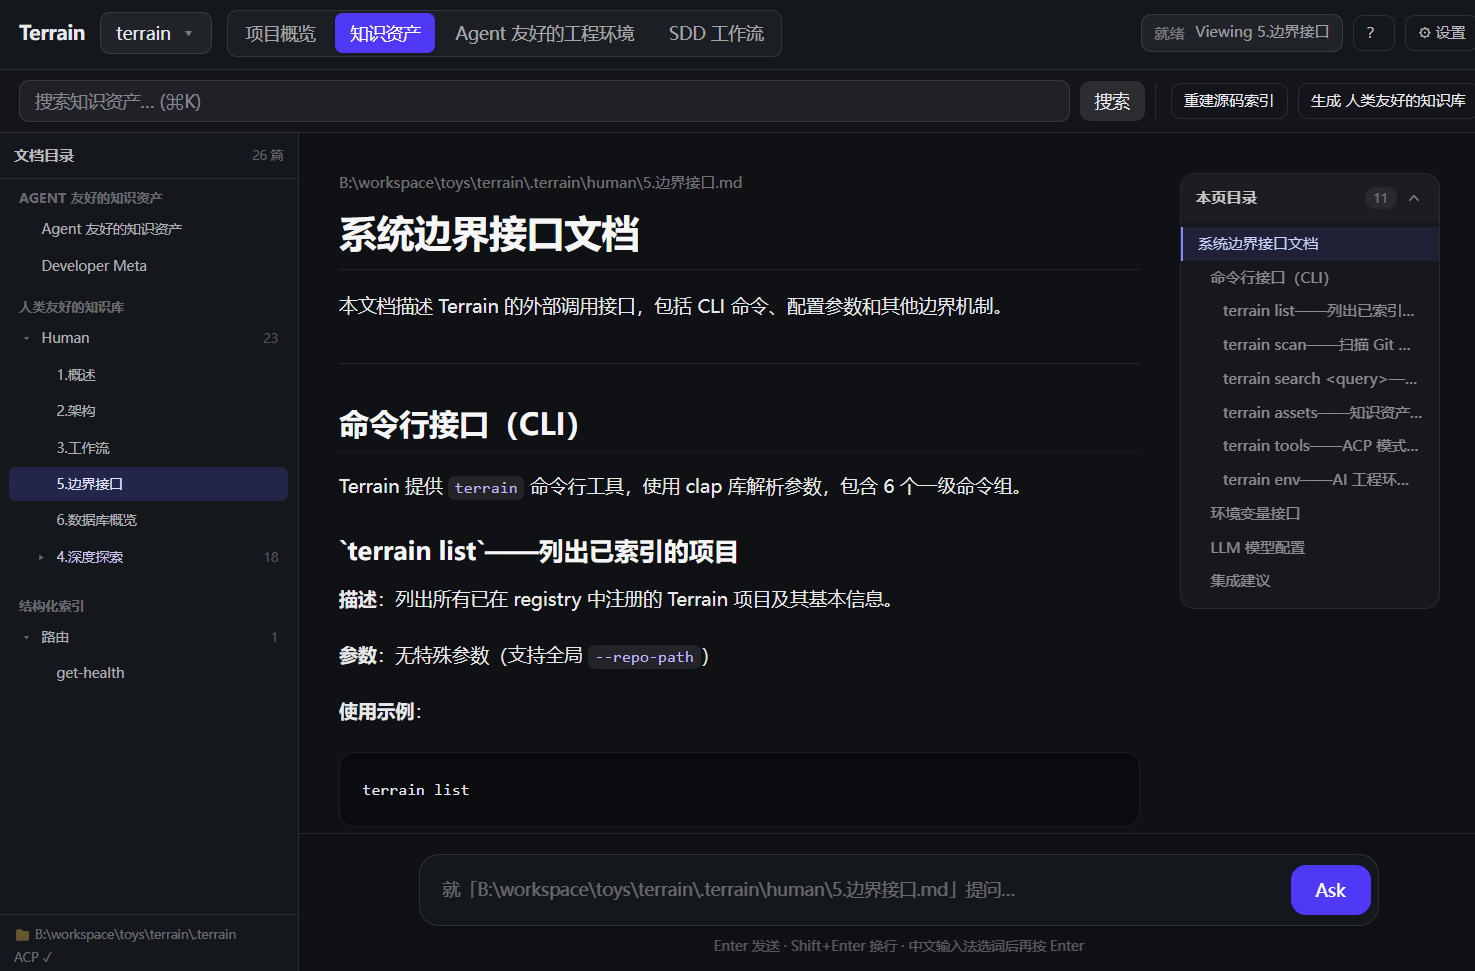Focus the question input about 5.边界接口.md
This screenshot has height=971, width=1475.
(860, 890)
